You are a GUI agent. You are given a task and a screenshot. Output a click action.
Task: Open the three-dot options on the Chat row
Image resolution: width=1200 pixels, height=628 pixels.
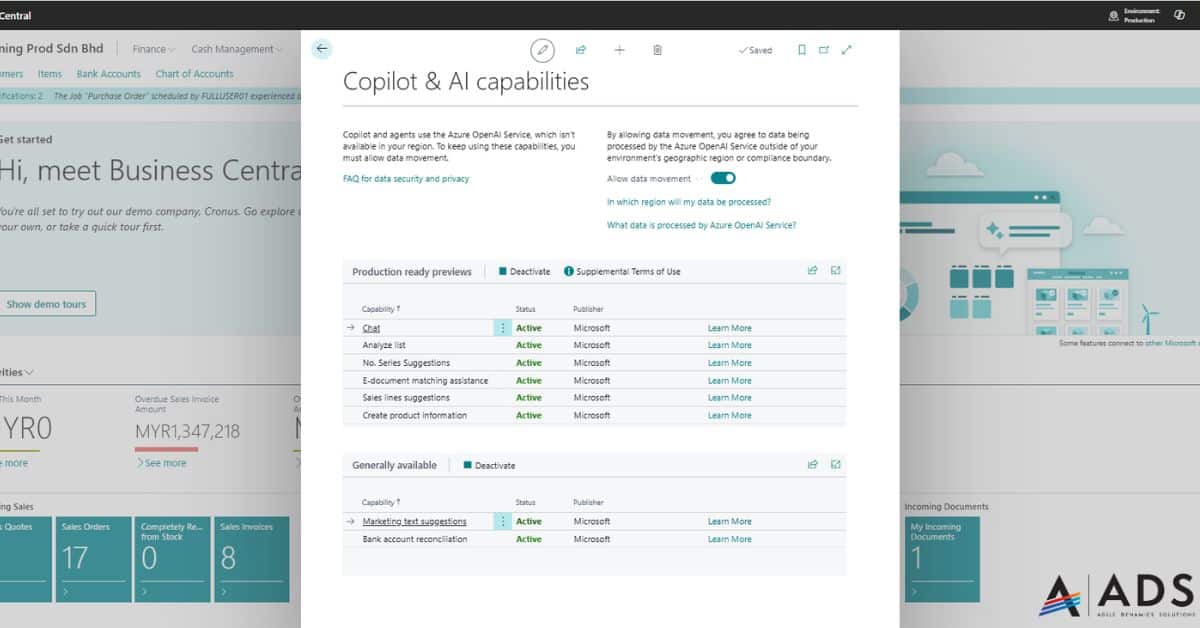502,327
